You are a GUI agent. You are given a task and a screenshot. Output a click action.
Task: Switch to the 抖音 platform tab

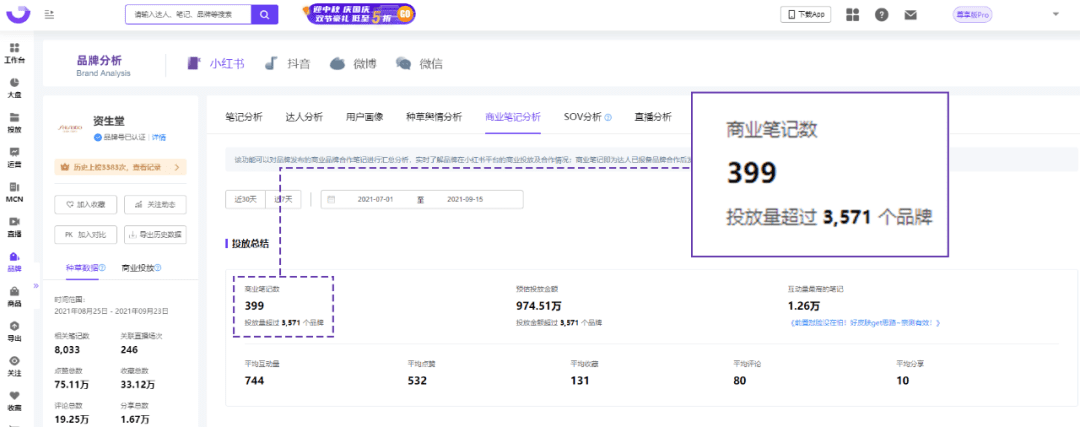coord(288,63)
